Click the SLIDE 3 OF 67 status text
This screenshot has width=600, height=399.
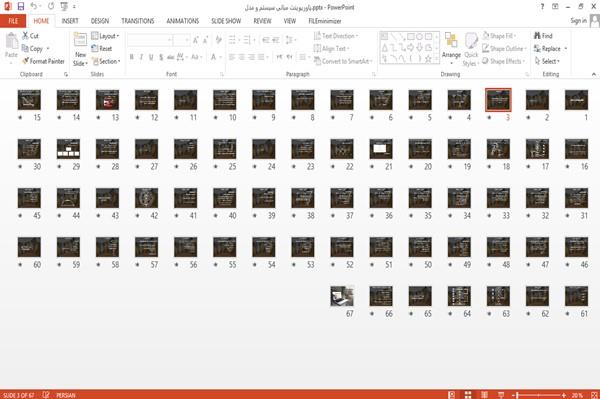[x=18, y=395]
